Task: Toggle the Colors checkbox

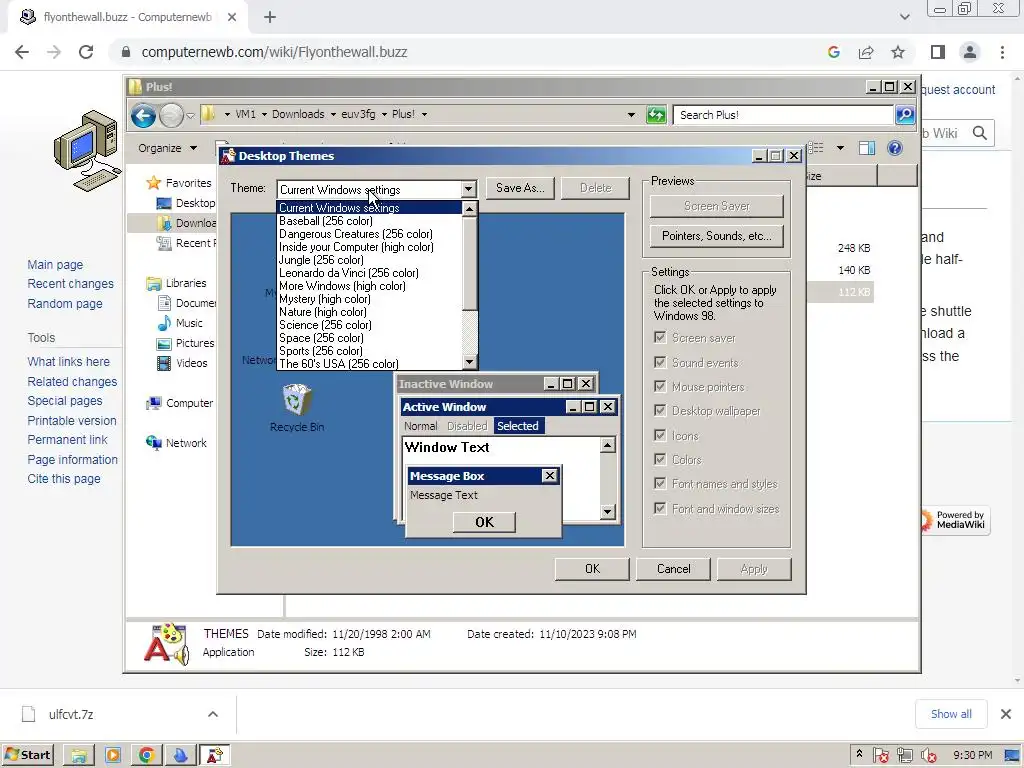Action: pos(660,460)
